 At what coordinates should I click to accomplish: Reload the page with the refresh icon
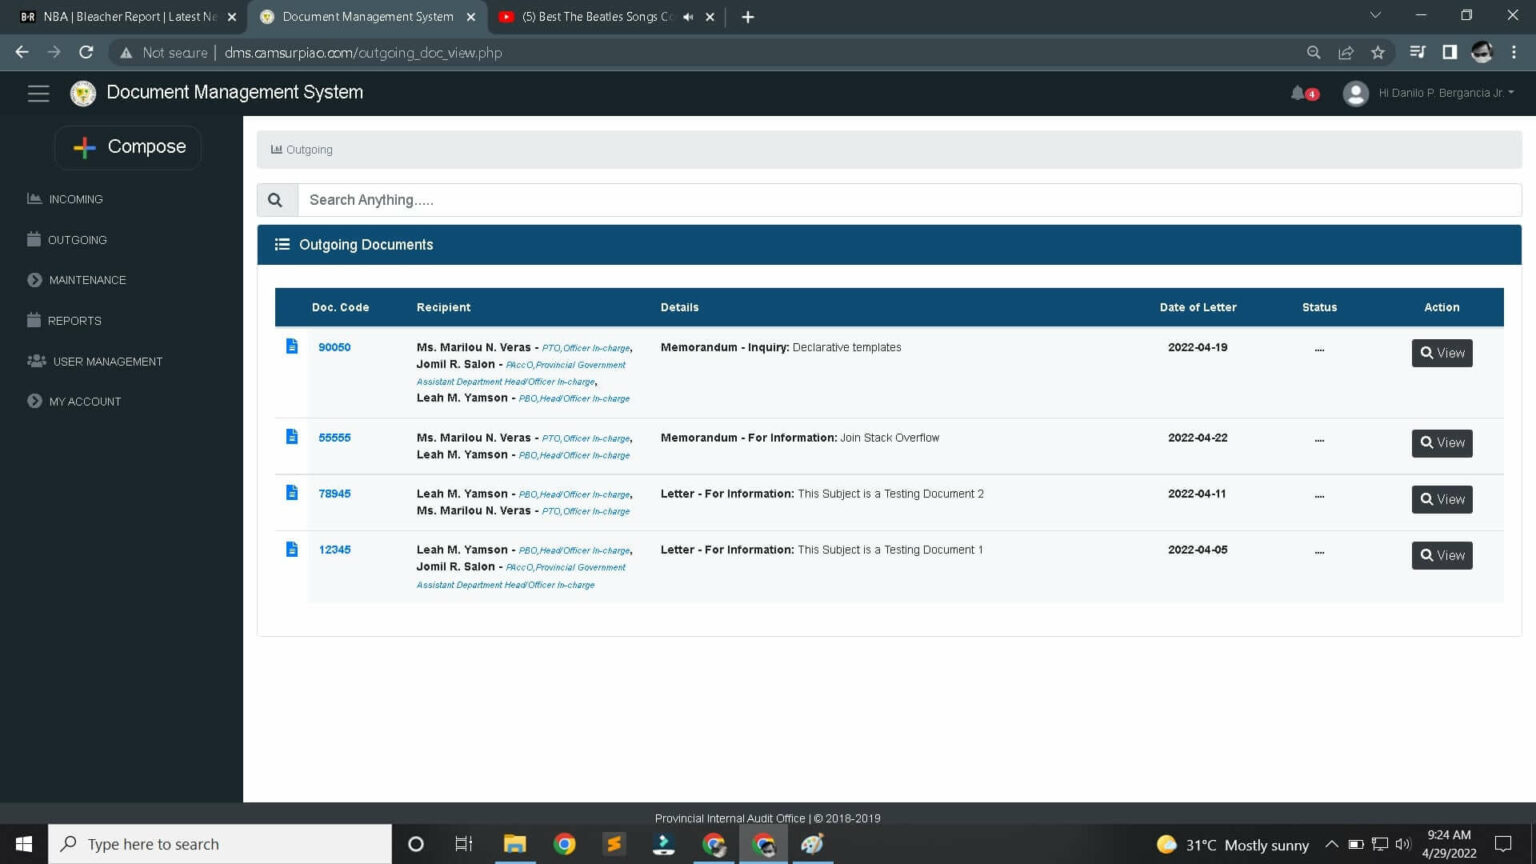[x=85, y=52]
